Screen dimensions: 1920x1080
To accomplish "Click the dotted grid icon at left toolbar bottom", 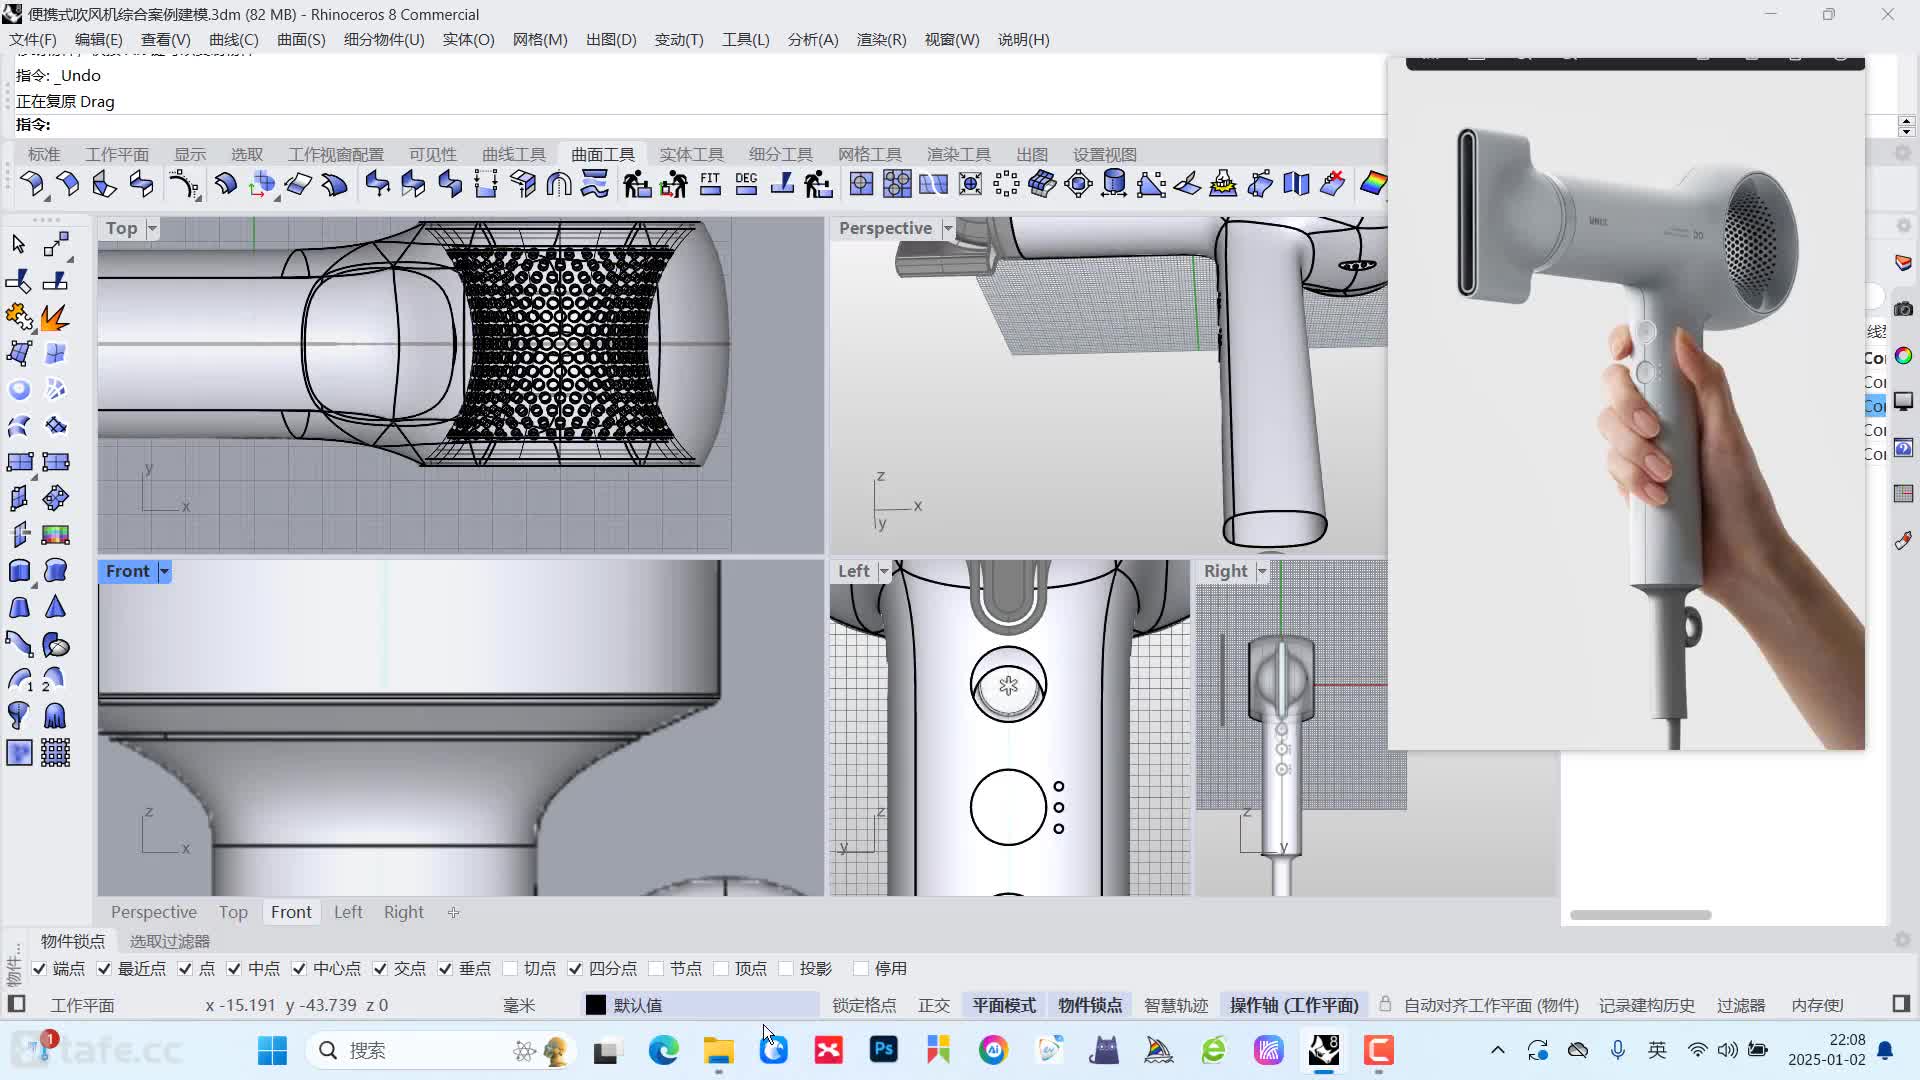I will click(x=56, y=753).
